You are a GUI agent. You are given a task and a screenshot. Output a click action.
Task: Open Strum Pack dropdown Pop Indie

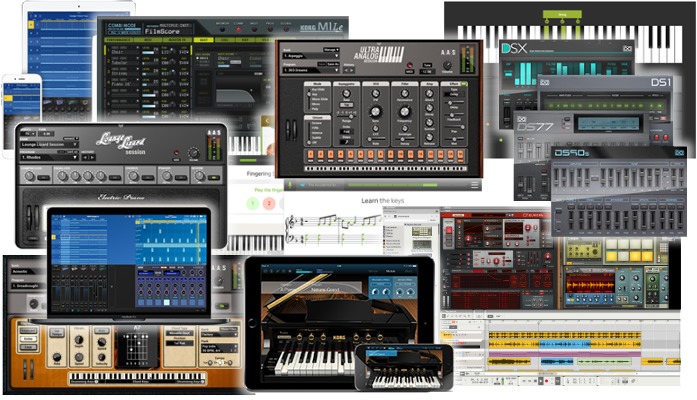click(219, 346)
